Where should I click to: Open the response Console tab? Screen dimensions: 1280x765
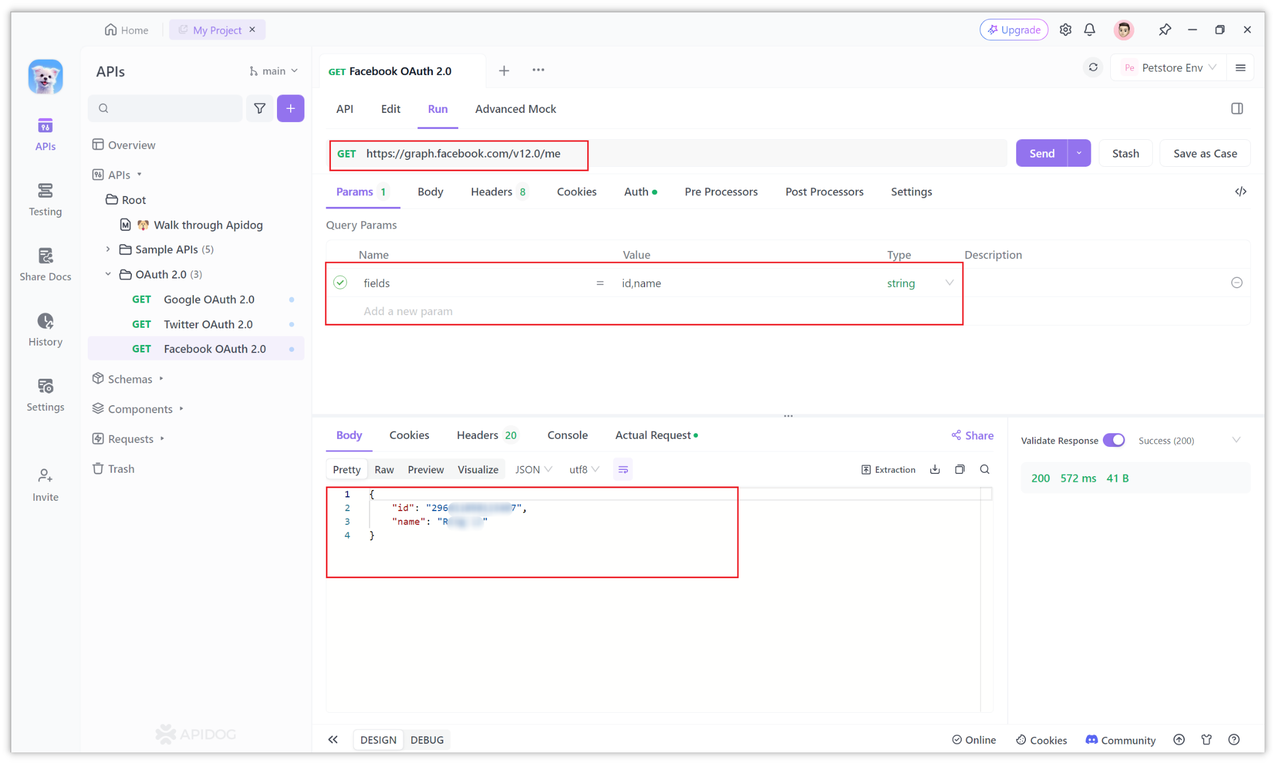click(x=567, y=435)
